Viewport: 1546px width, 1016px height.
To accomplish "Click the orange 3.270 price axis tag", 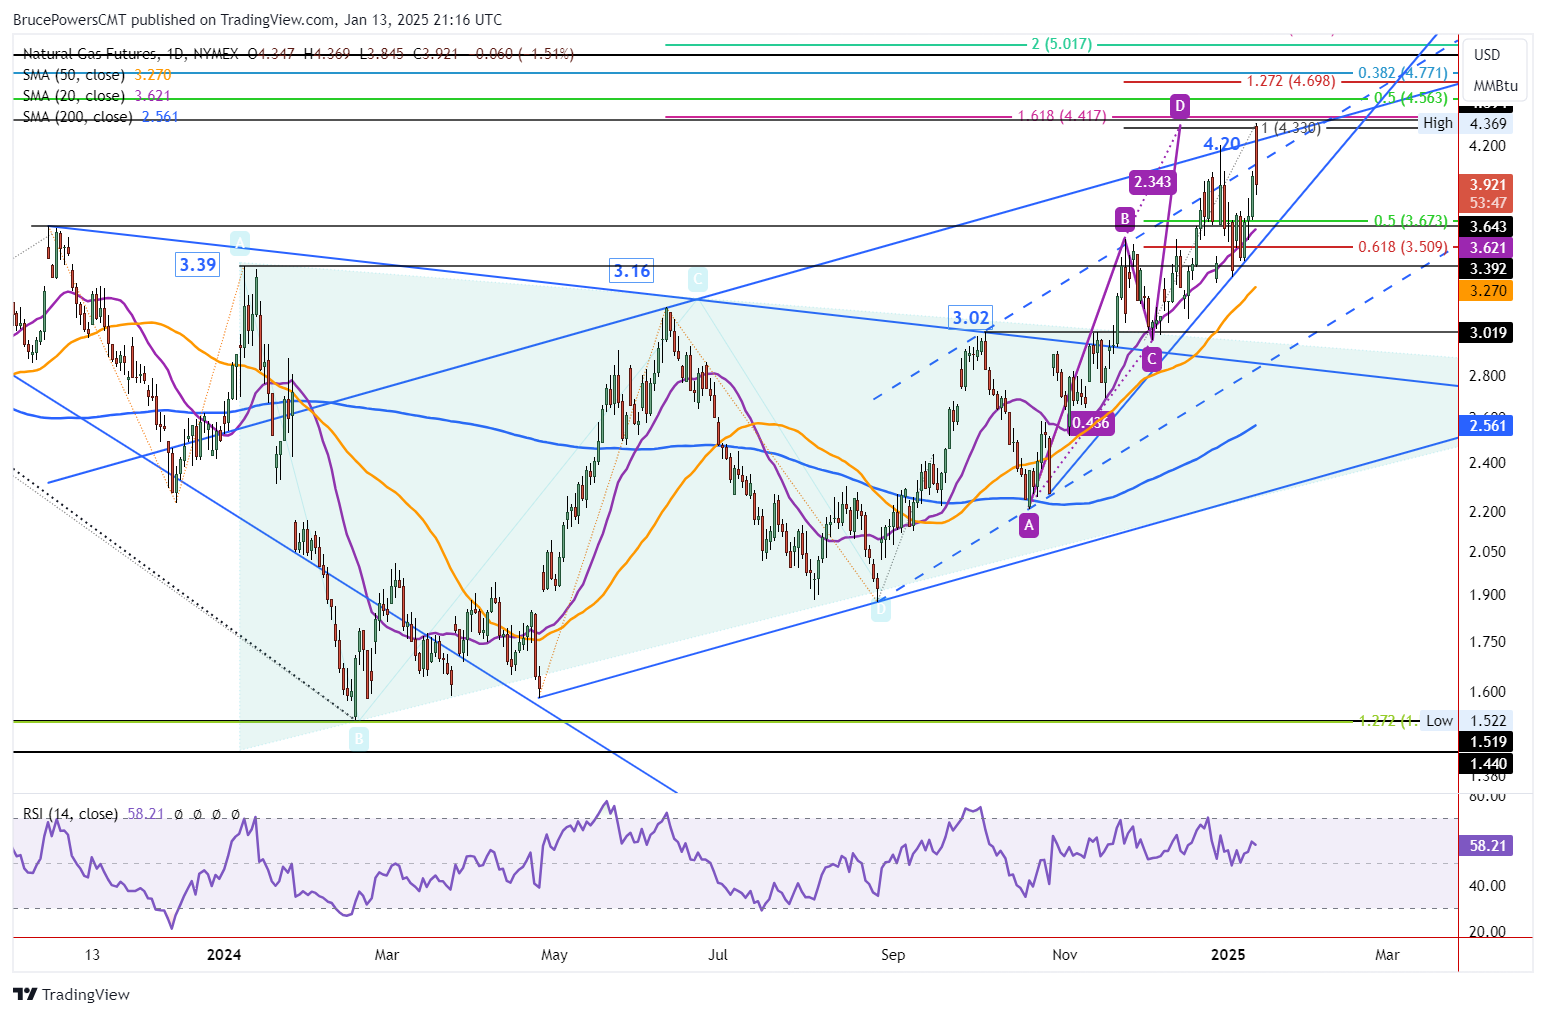I will point(1486,291).
